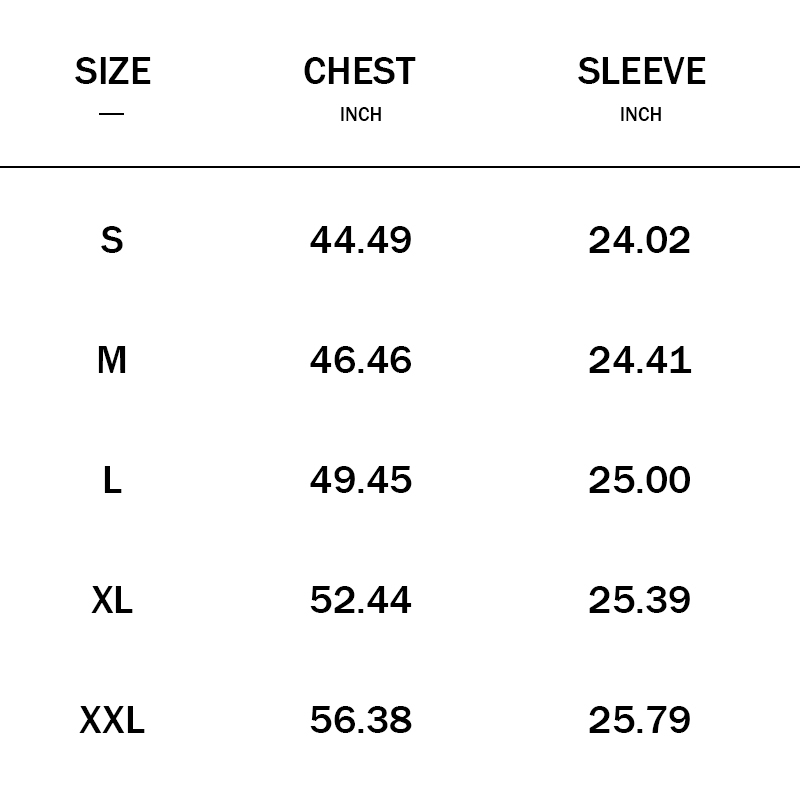Click the INCH label under CHEST

pos(360,115)
